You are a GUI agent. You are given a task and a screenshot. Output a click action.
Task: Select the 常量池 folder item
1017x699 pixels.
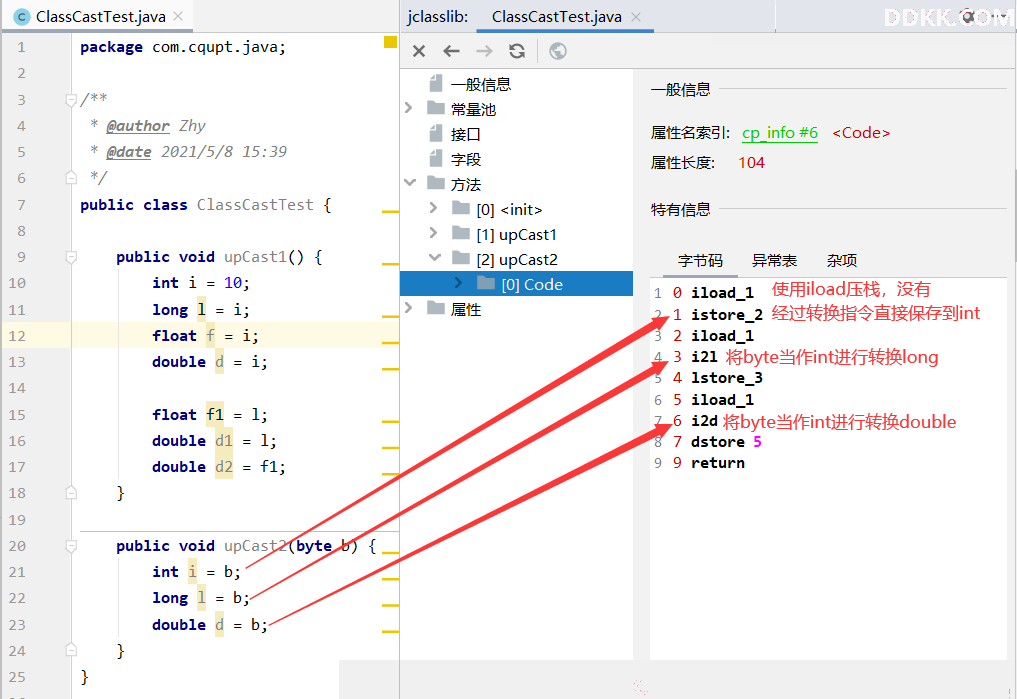(x=473, y=110)
